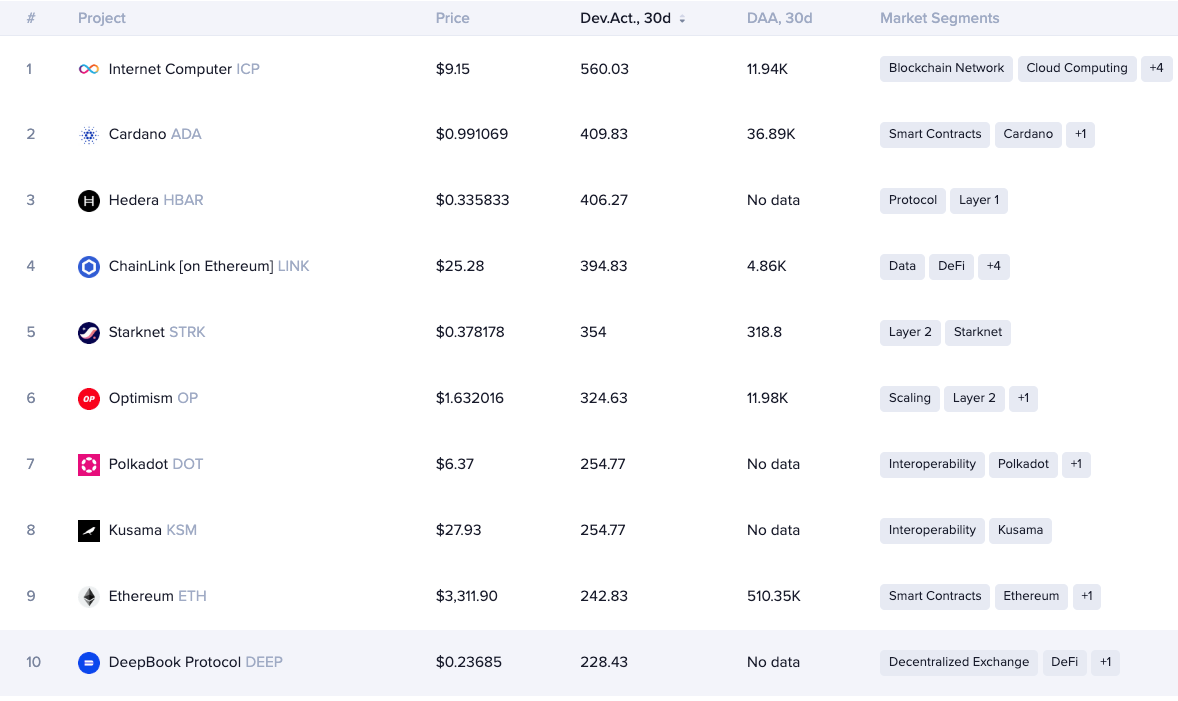Click the Kusama black bird logo icon
Viewport: 1178px width, 701px height.
coord(89,531)
